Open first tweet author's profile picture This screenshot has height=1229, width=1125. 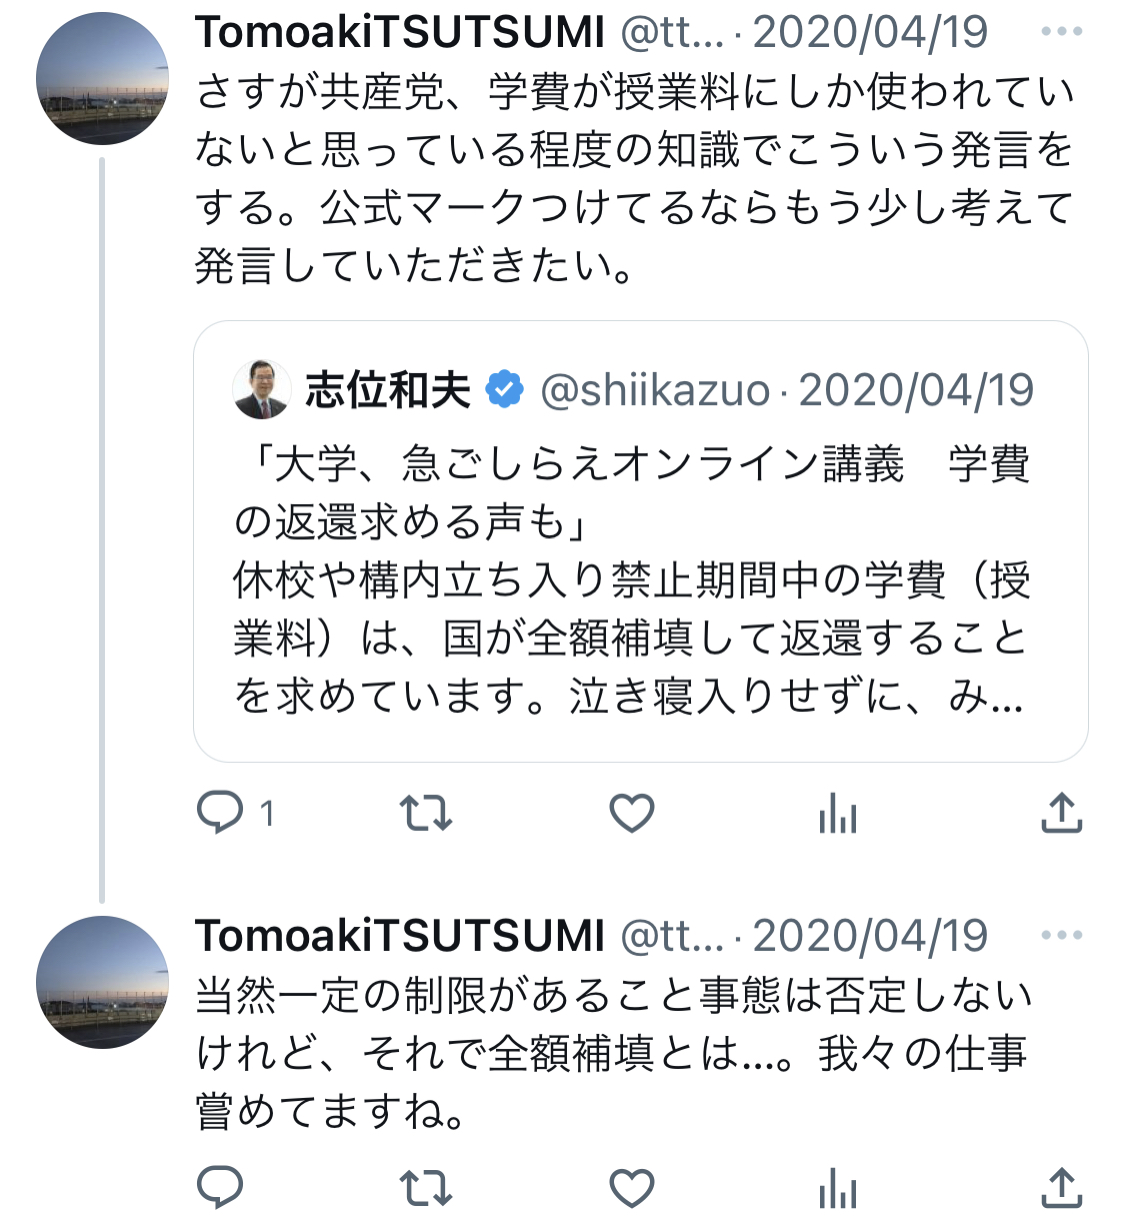click(102, 79)
